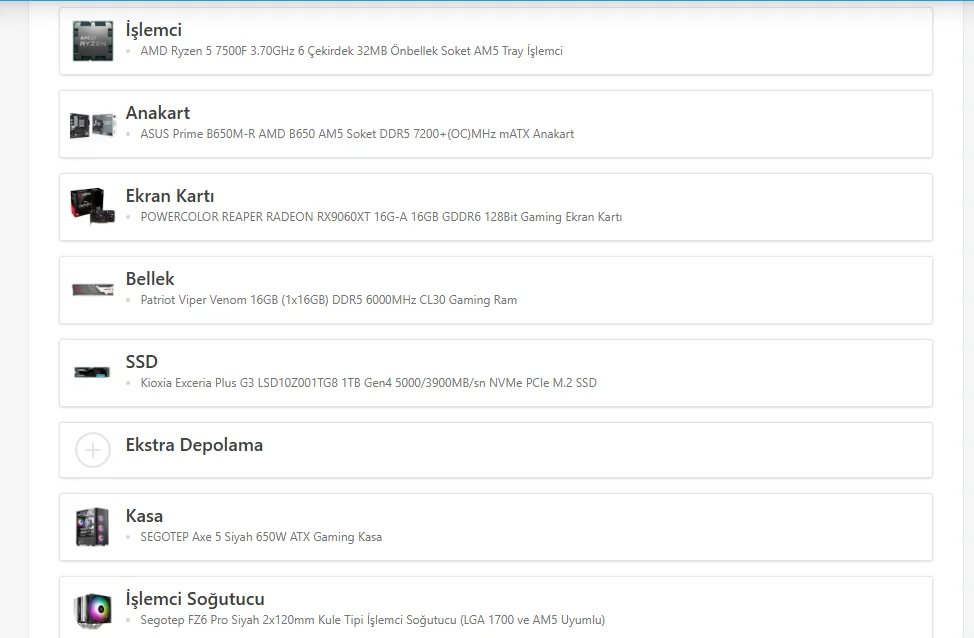974x638 pixels.
Task: Open the Kasa section heading
Action: coord(144,516)
